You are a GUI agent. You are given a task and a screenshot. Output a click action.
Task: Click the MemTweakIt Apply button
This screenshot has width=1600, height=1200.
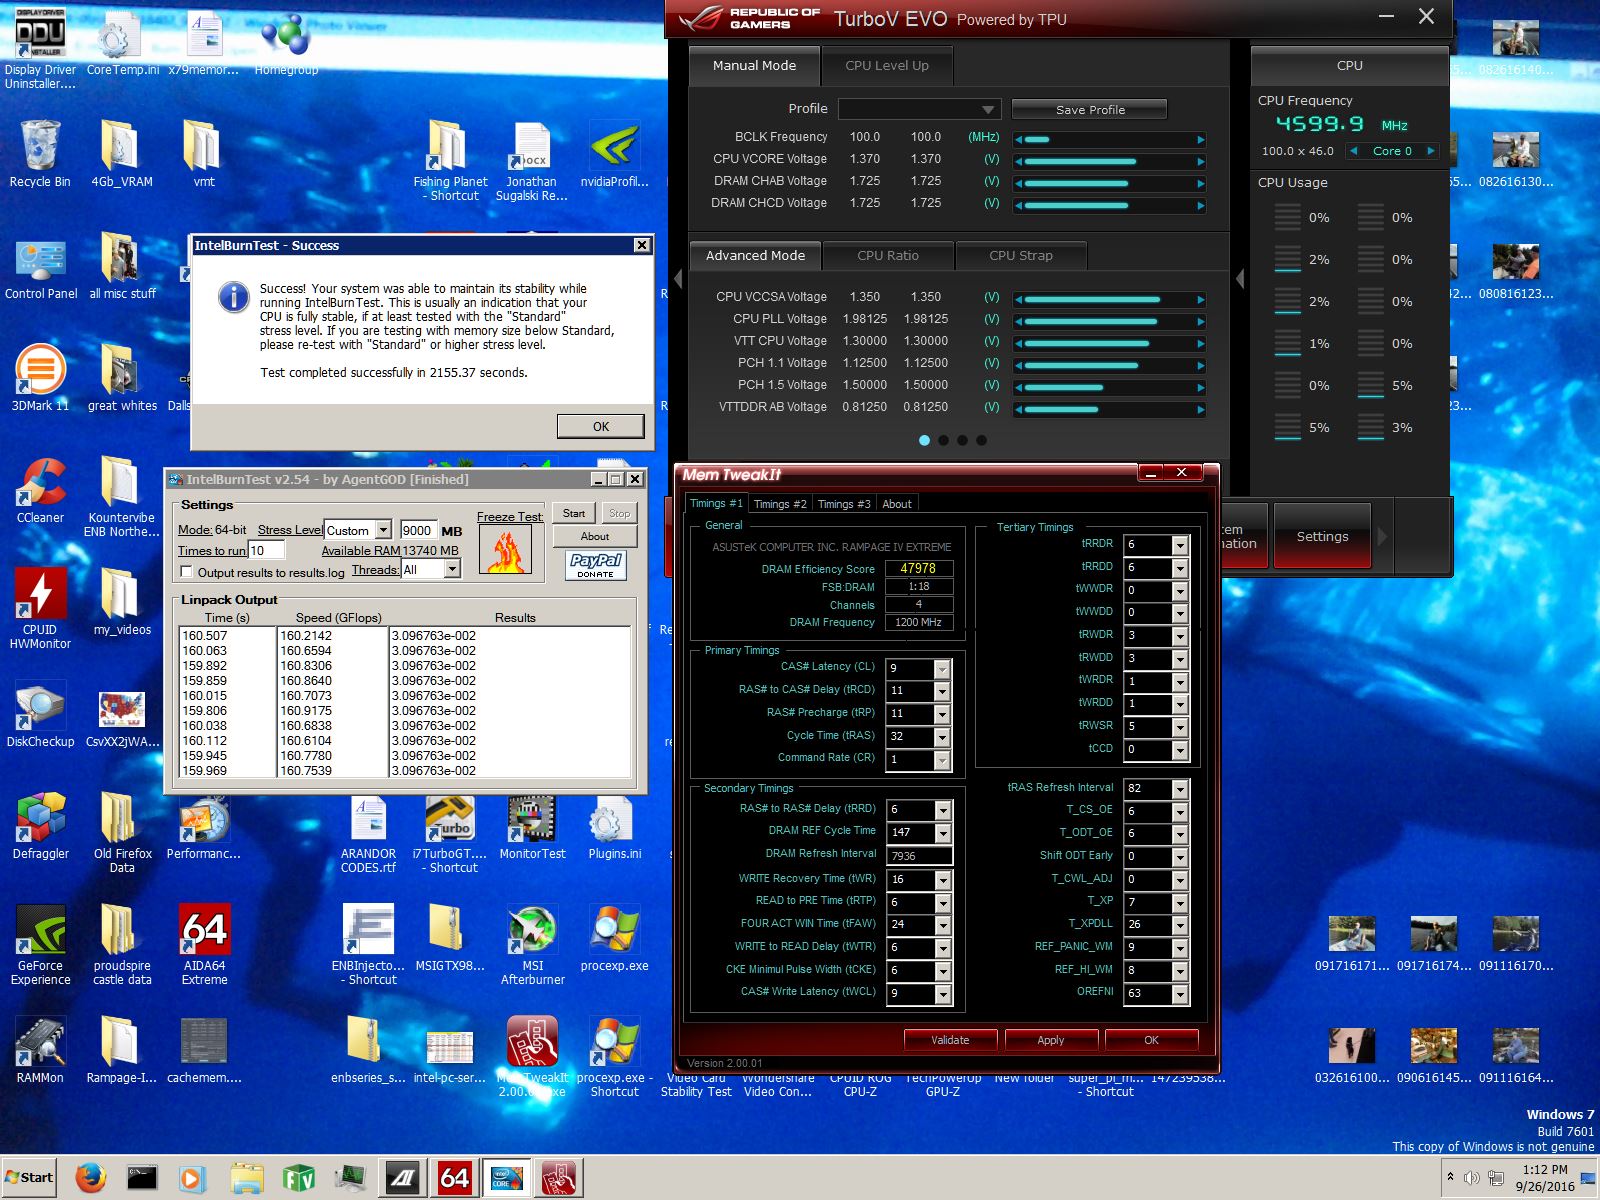[x=1051, y=1040]
